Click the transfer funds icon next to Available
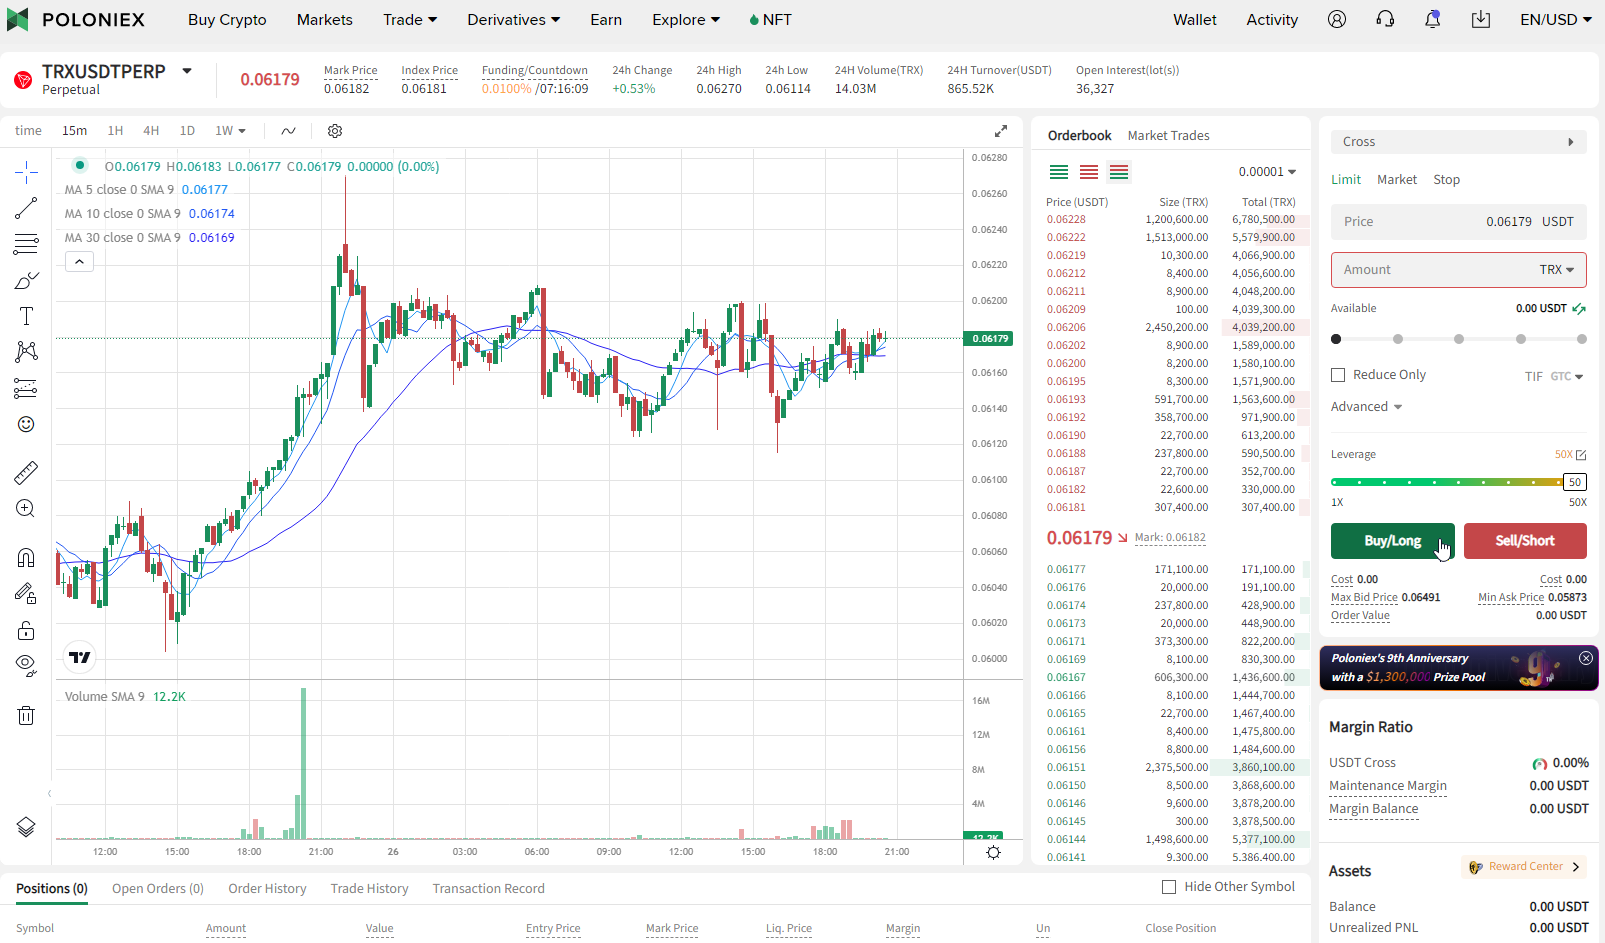 tap(1579, 308)
